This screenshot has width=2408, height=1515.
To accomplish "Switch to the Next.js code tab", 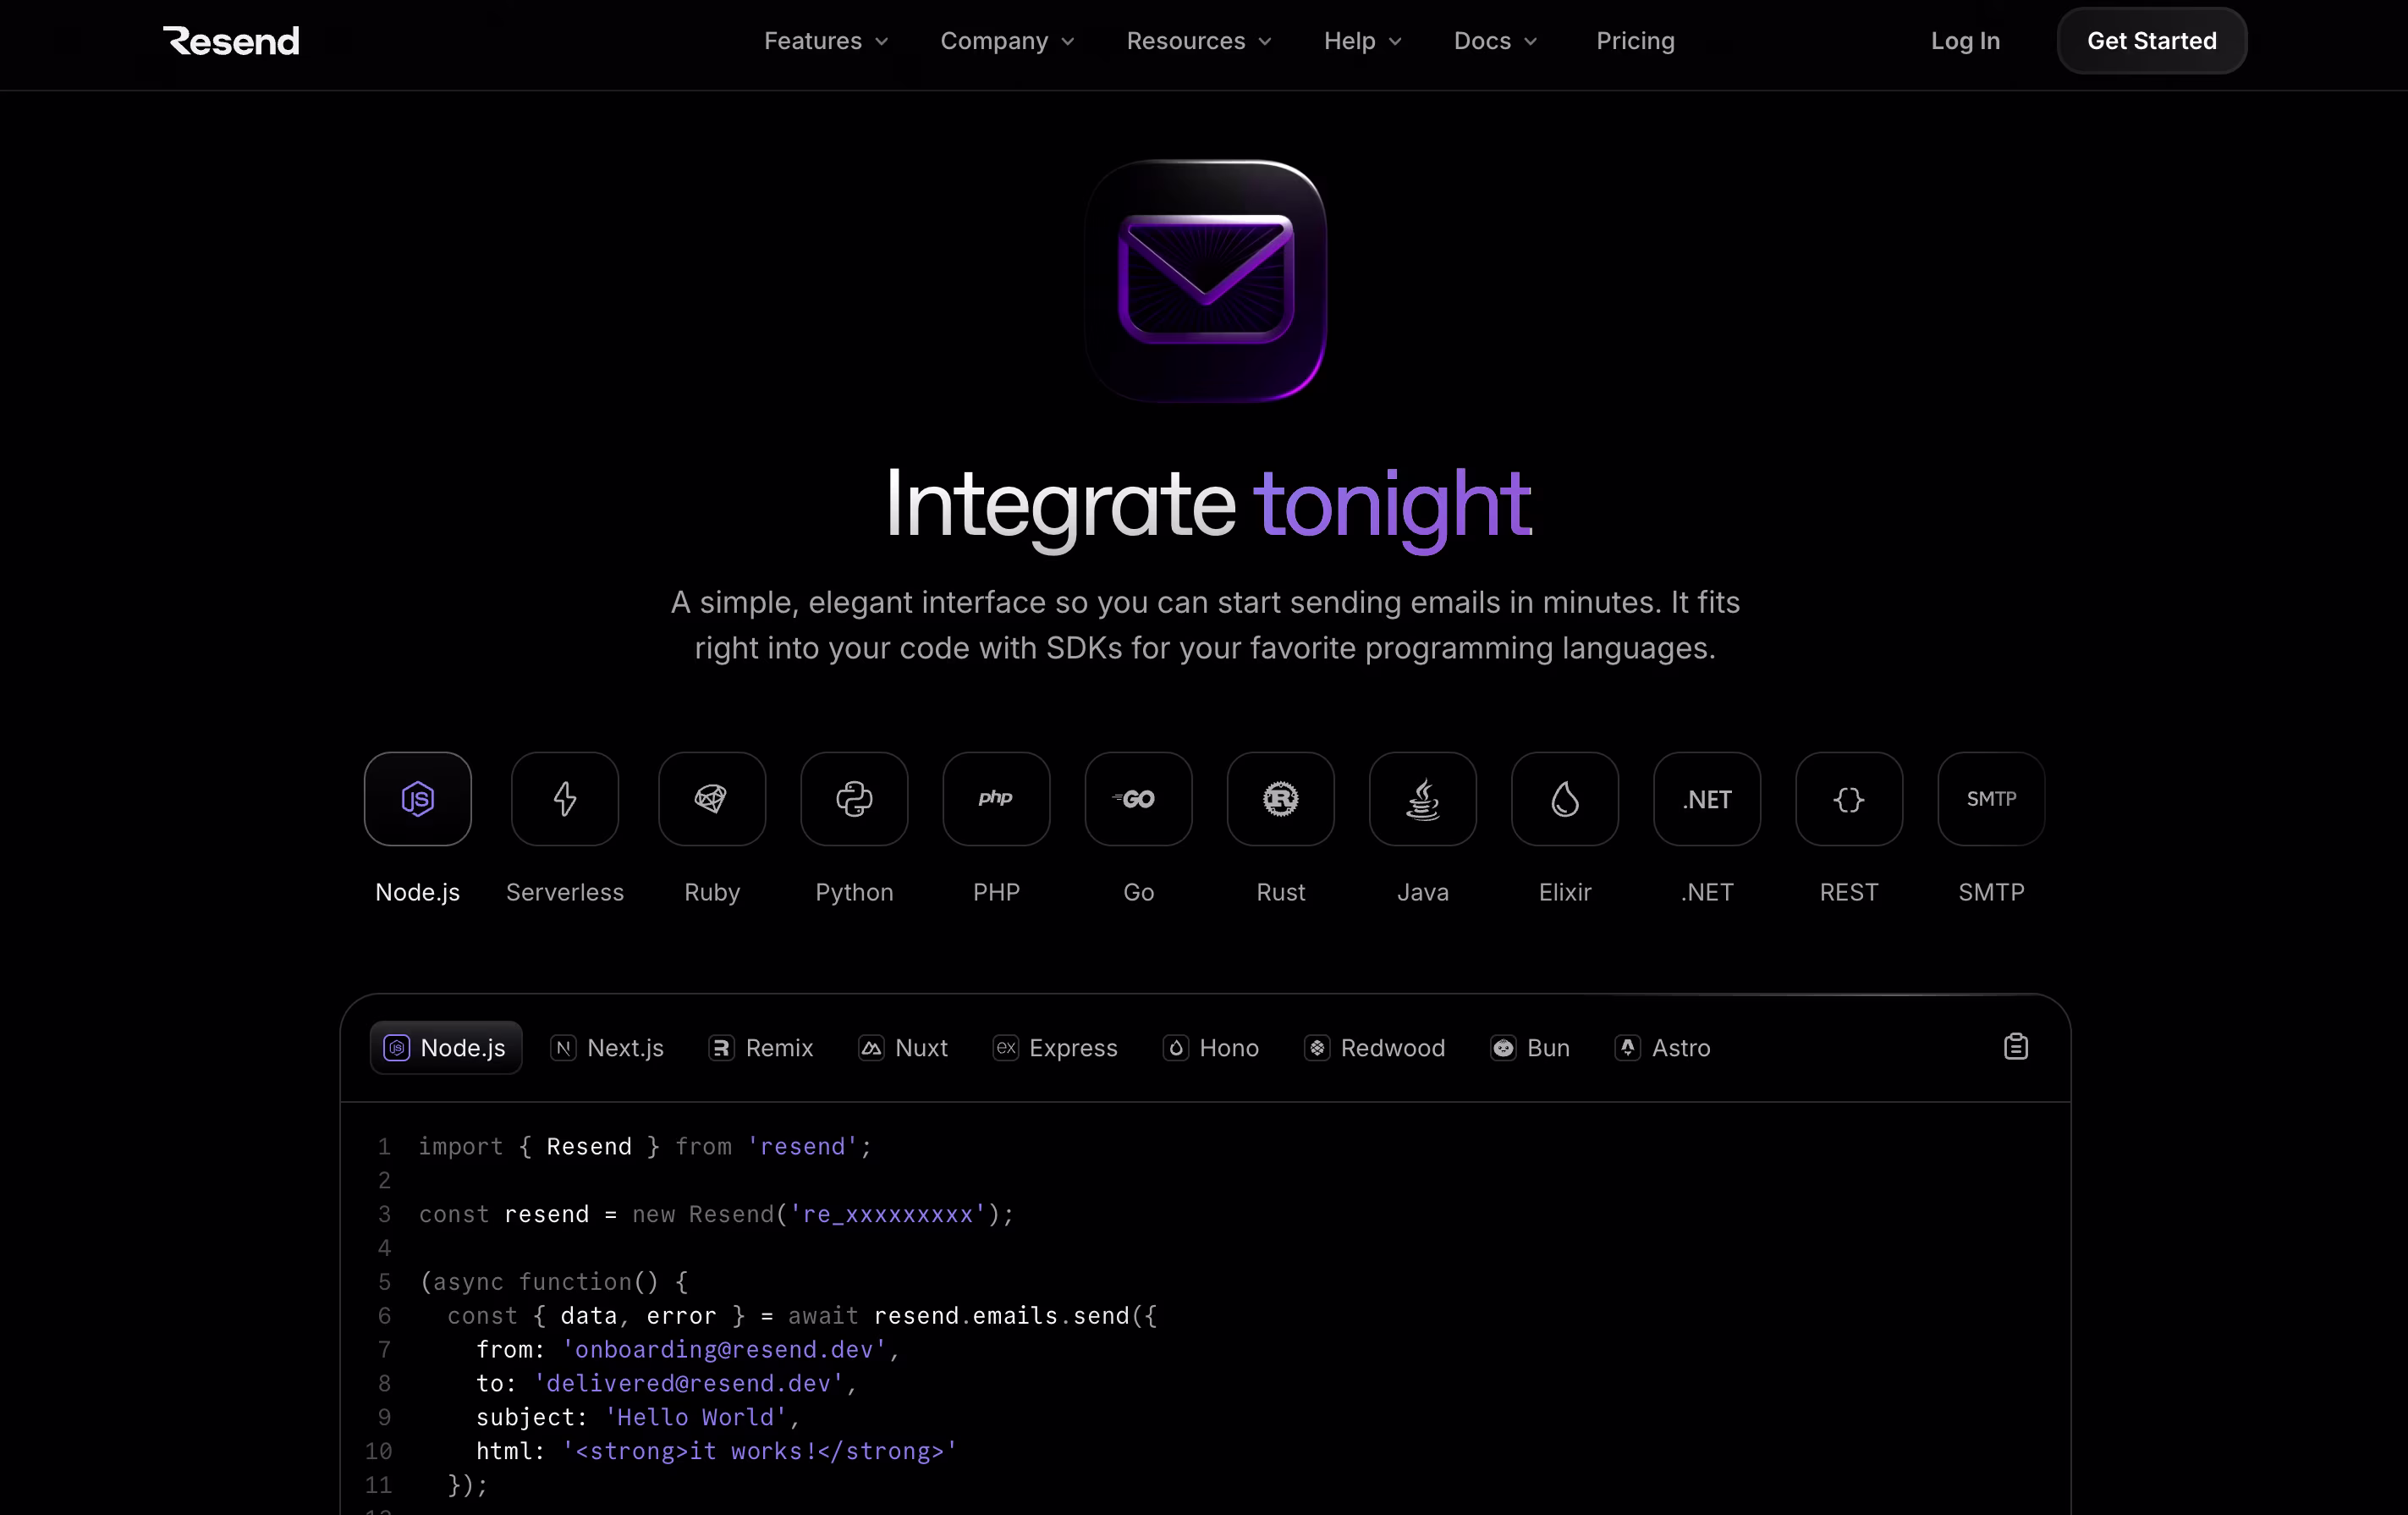I will pyautogui.click(x=607, y=1048).
